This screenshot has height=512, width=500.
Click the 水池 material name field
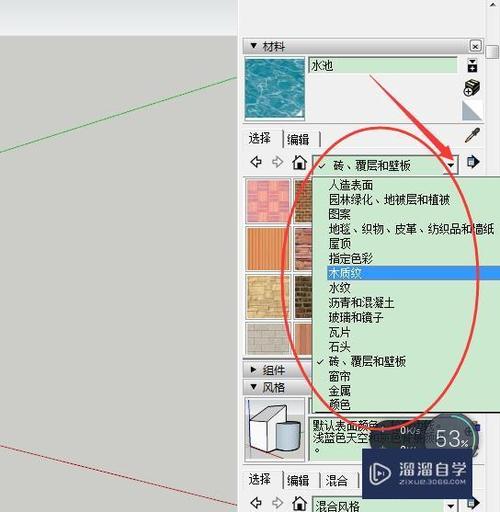383,65
